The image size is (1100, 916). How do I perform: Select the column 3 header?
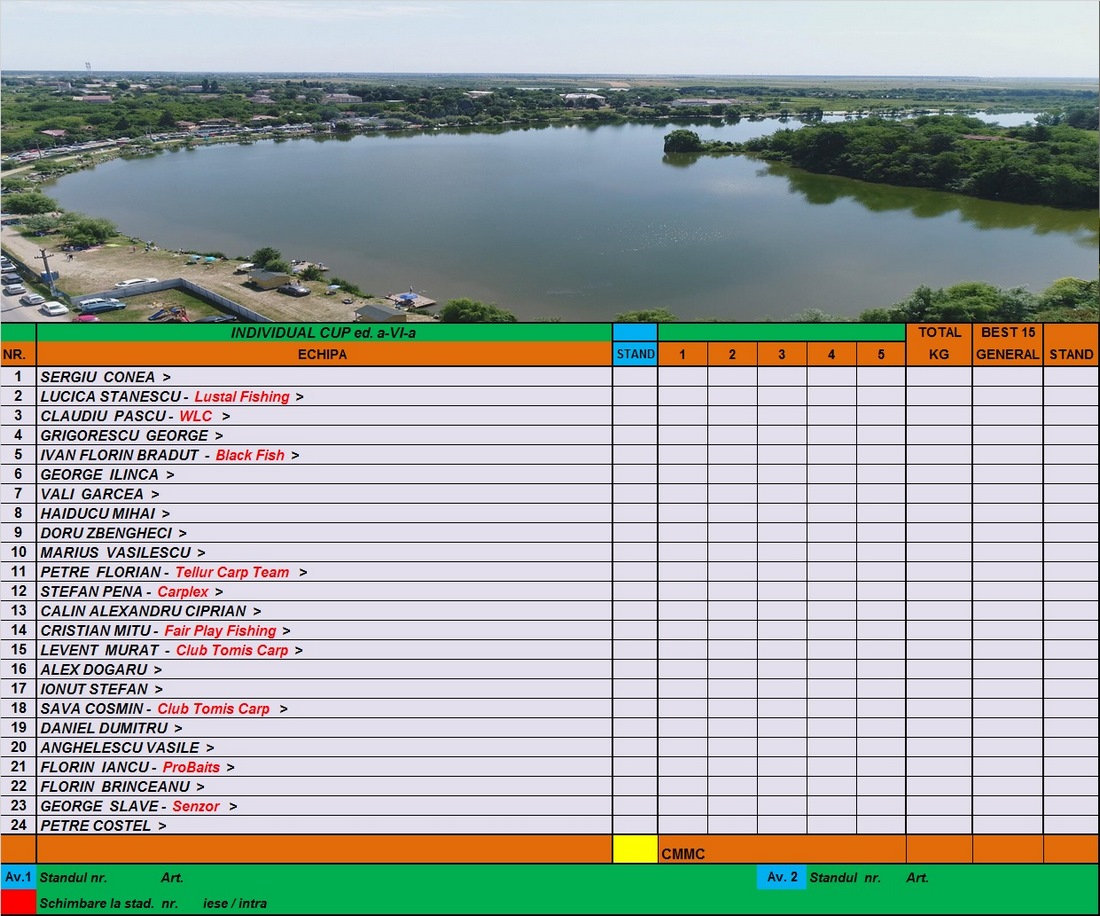coord(781,354)
